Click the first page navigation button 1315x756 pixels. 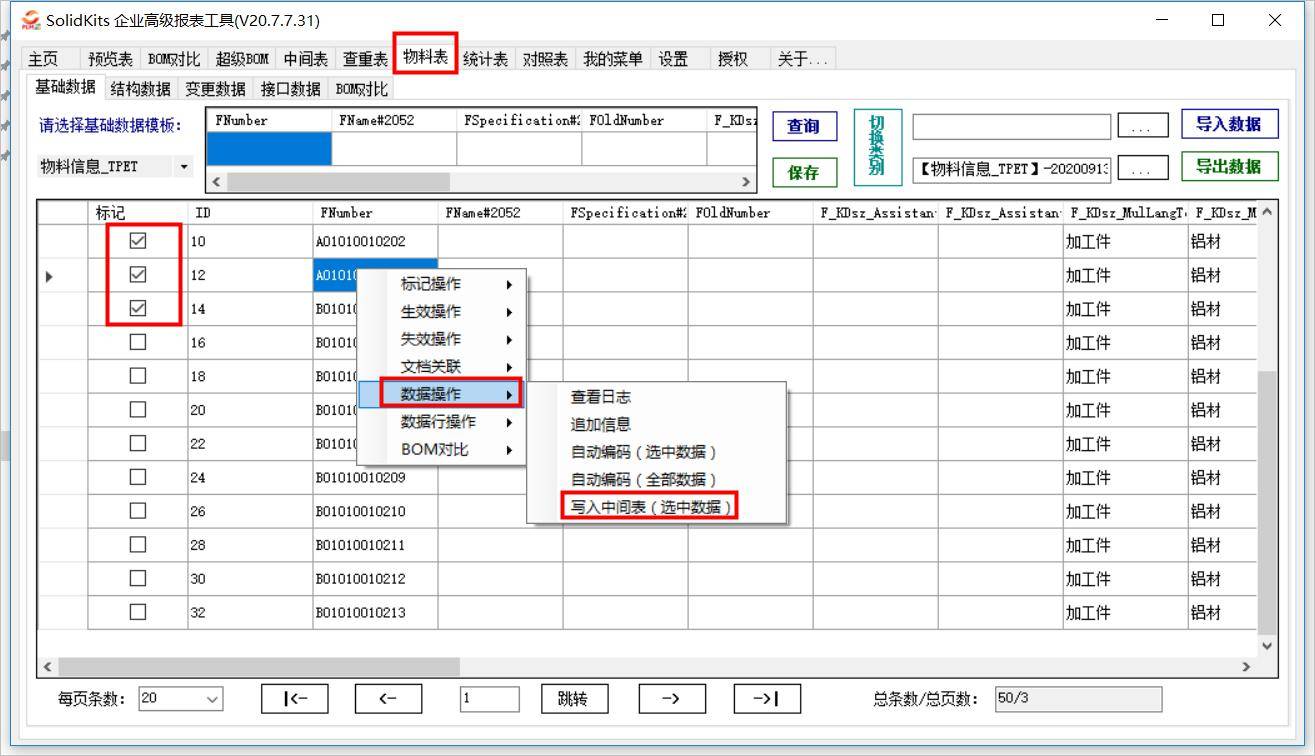294,698
